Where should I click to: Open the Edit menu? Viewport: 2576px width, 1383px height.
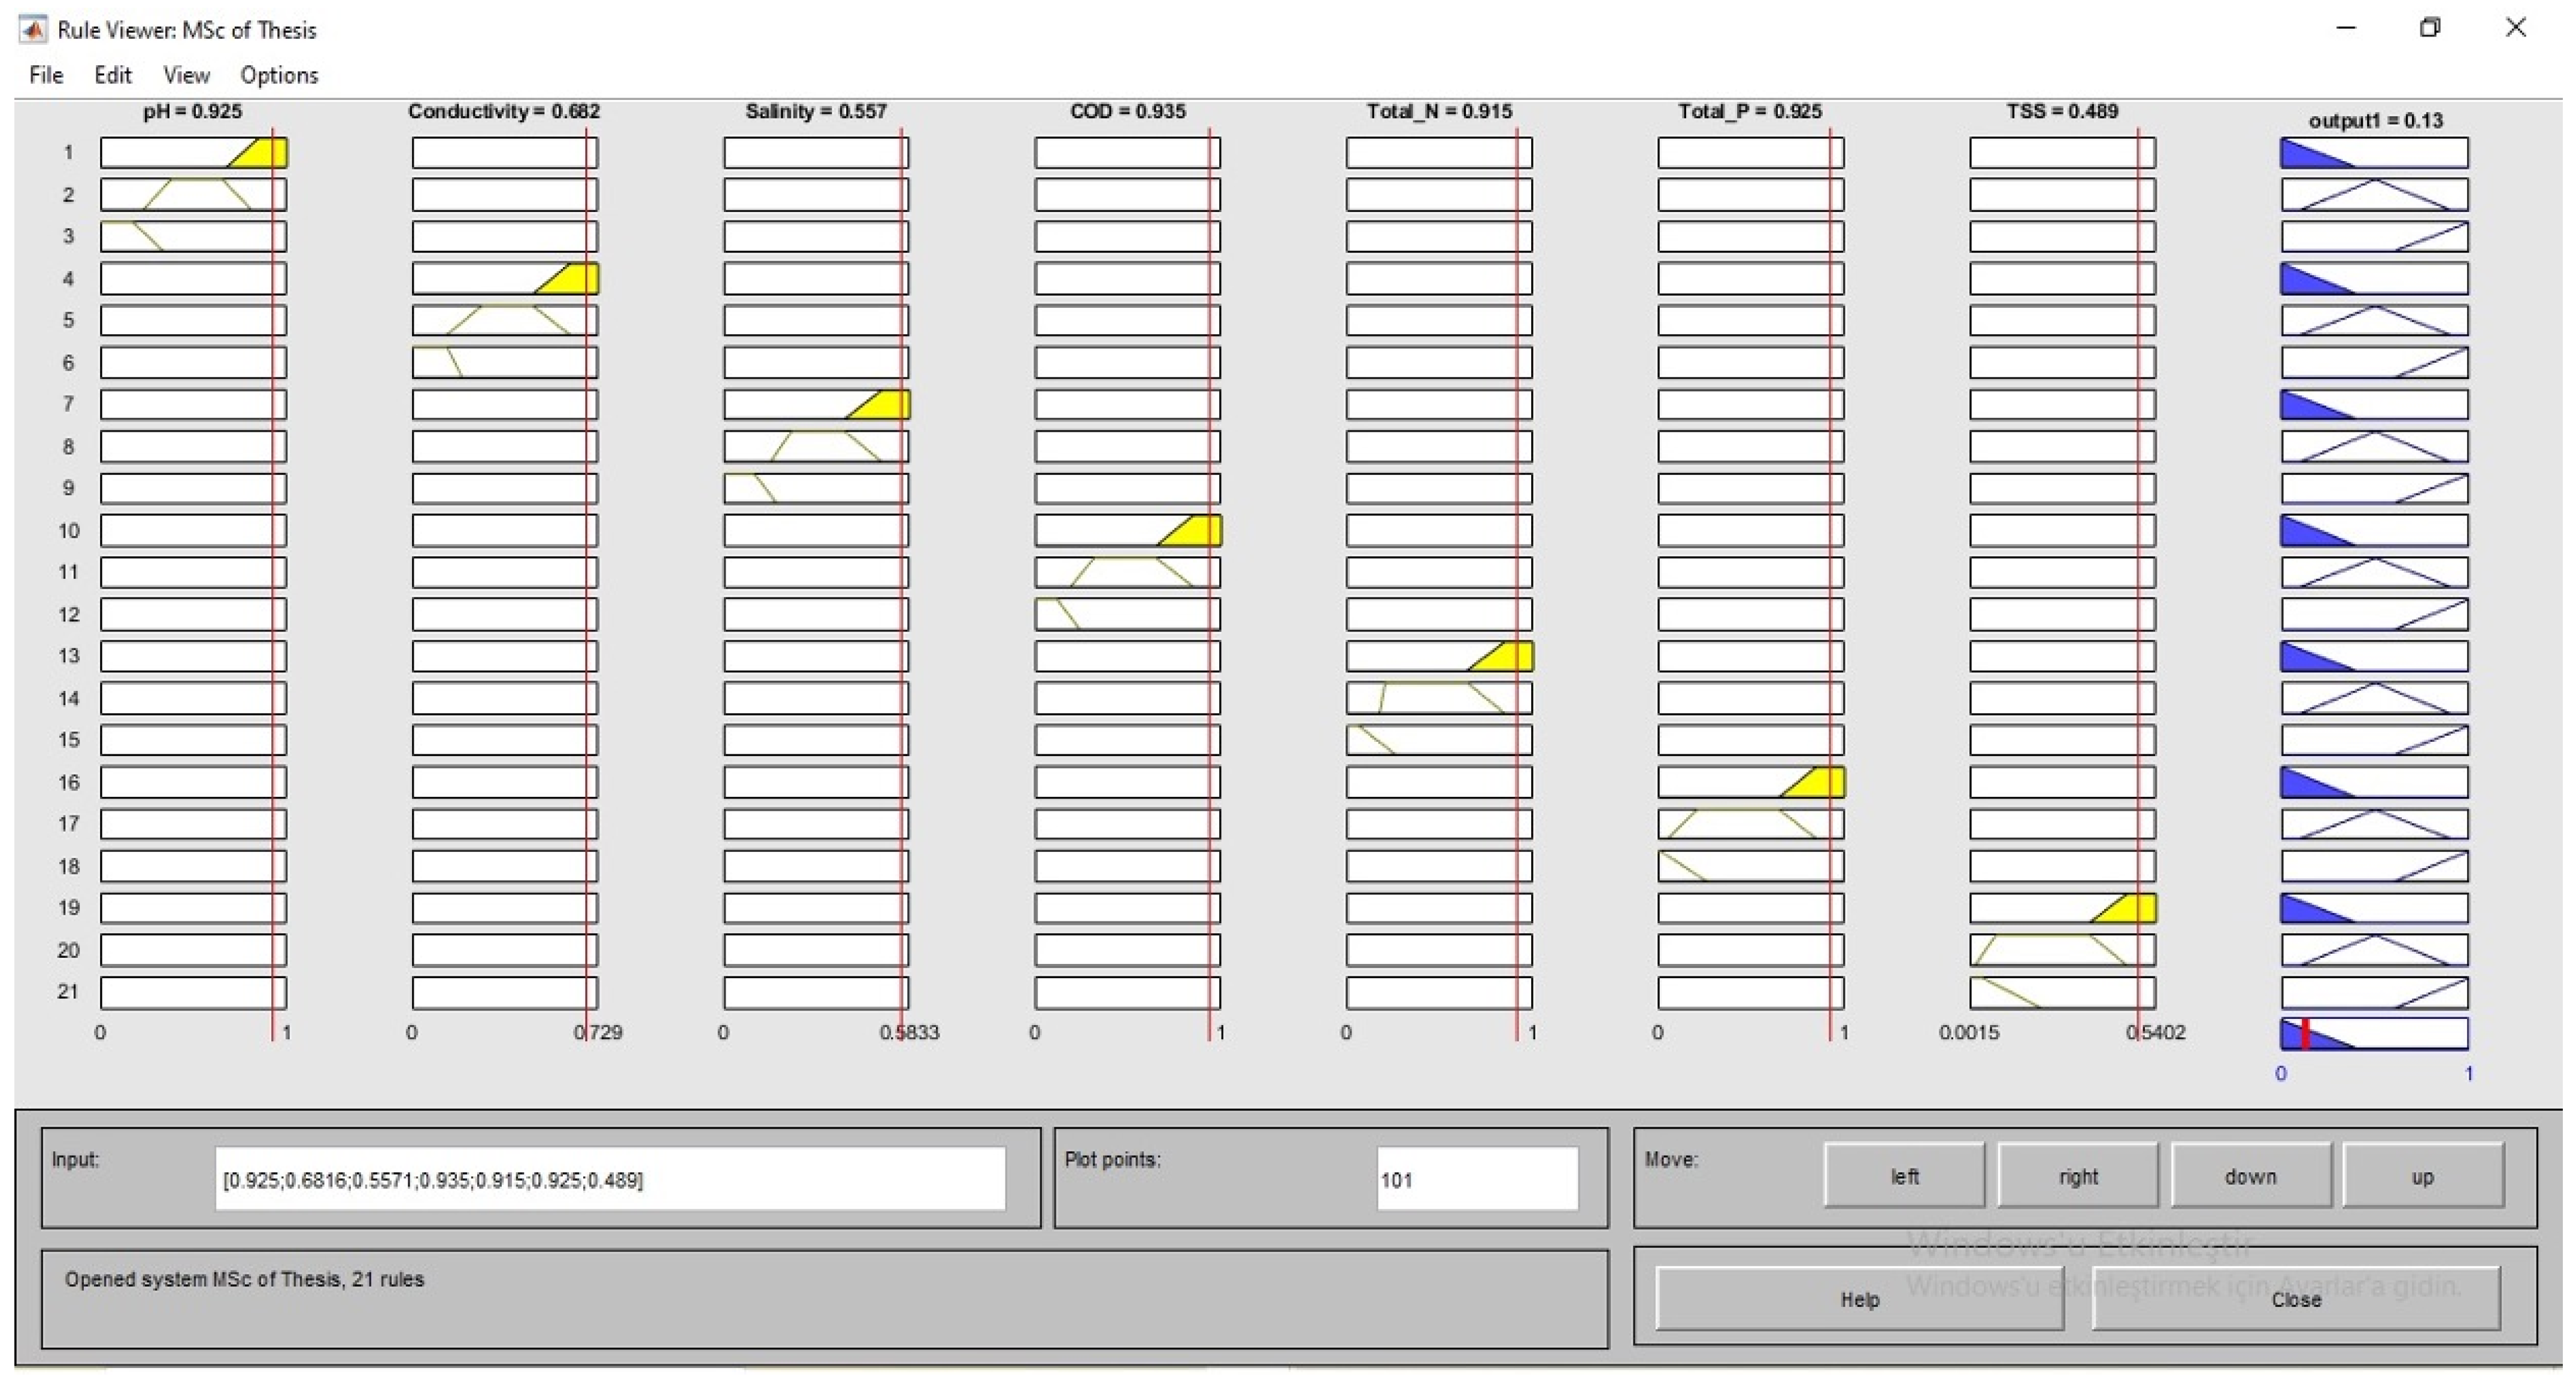tap(113, 75)
